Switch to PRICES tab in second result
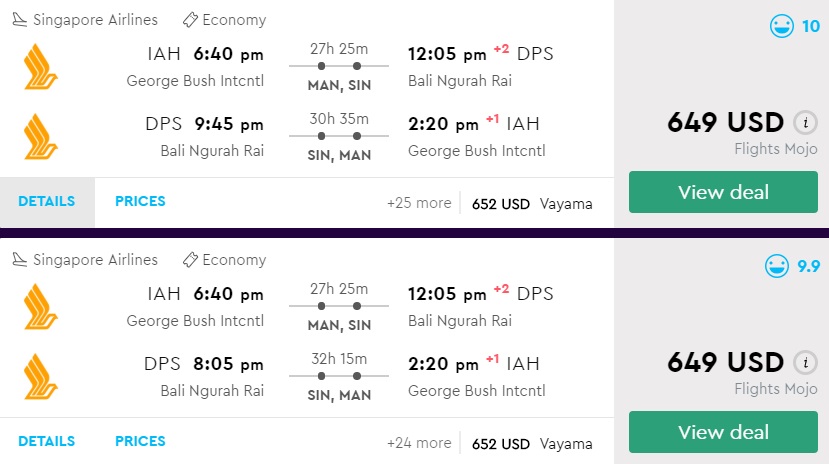The width and height of the screenshot is (829, 464). 140,441
